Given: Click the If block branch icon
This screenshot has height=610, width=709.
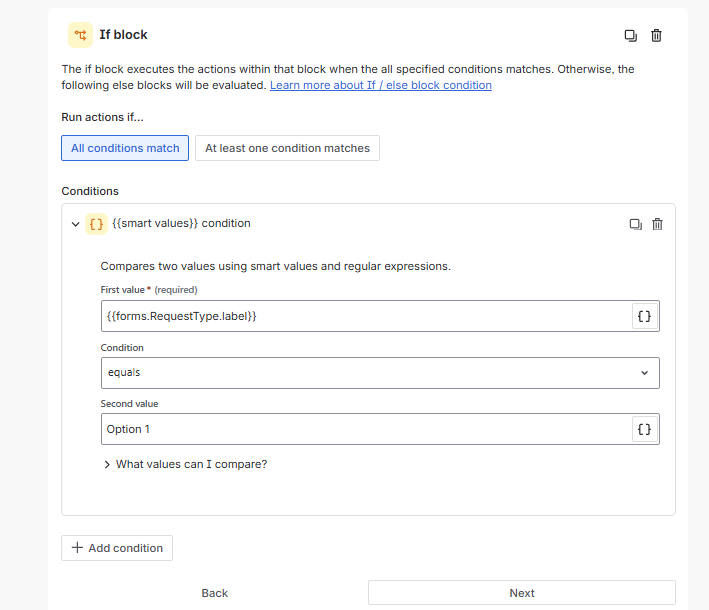Looking at the screenshot, I should [x=80, y=35].
